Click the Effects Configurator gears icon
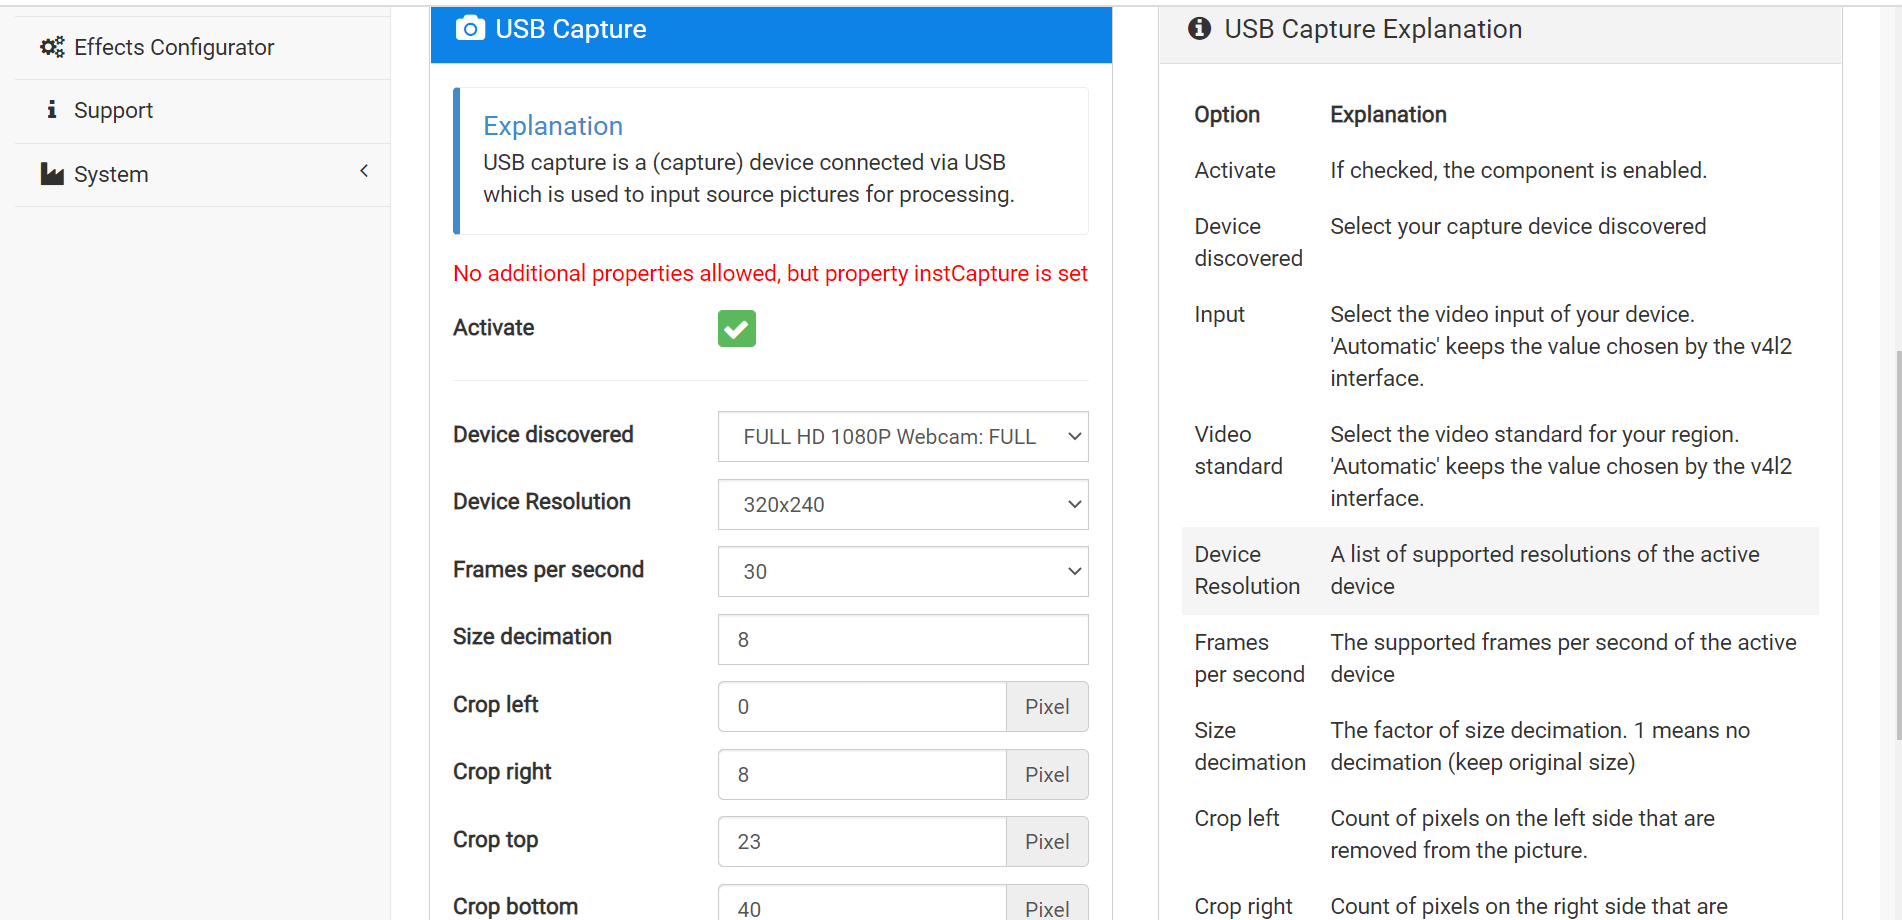The image size is (1902, 920). [x=52, y=47]
